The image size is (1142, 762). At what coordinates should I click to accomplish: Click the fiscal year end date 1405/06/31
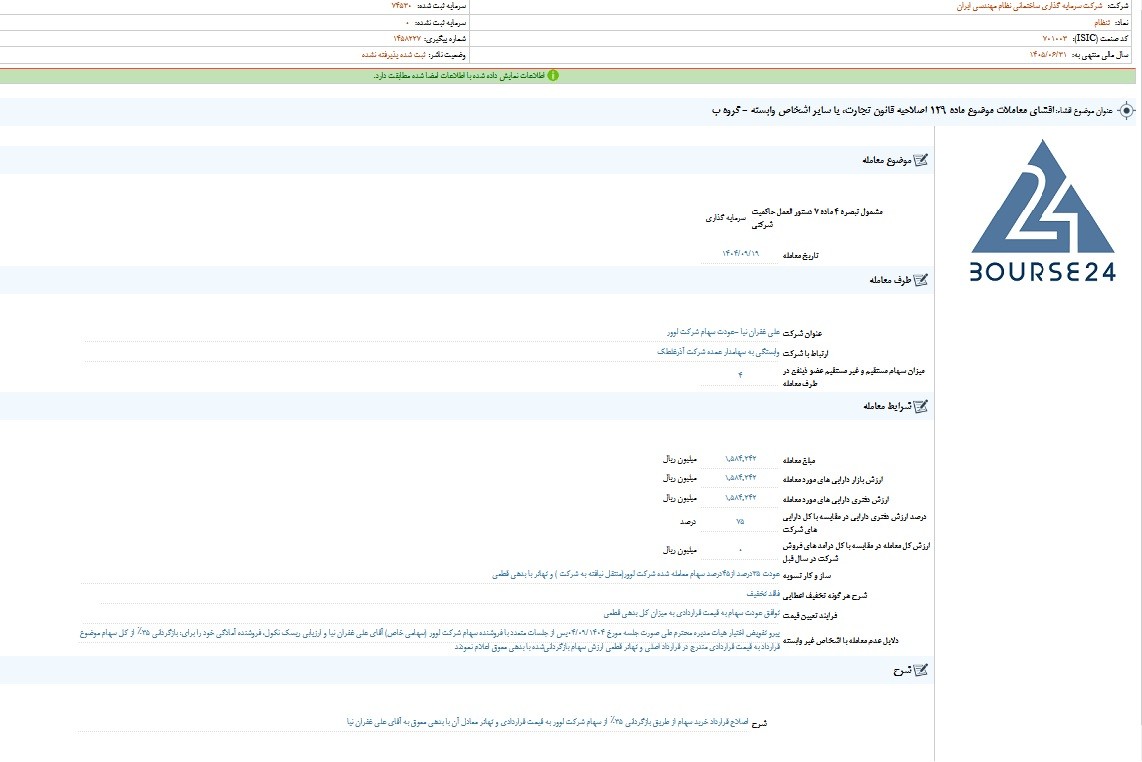point(1048,55)
